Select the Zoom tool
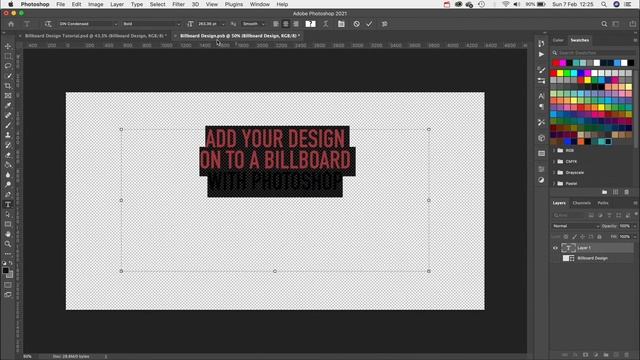Viewport: 640px width, 360px height. coord(8,244)
